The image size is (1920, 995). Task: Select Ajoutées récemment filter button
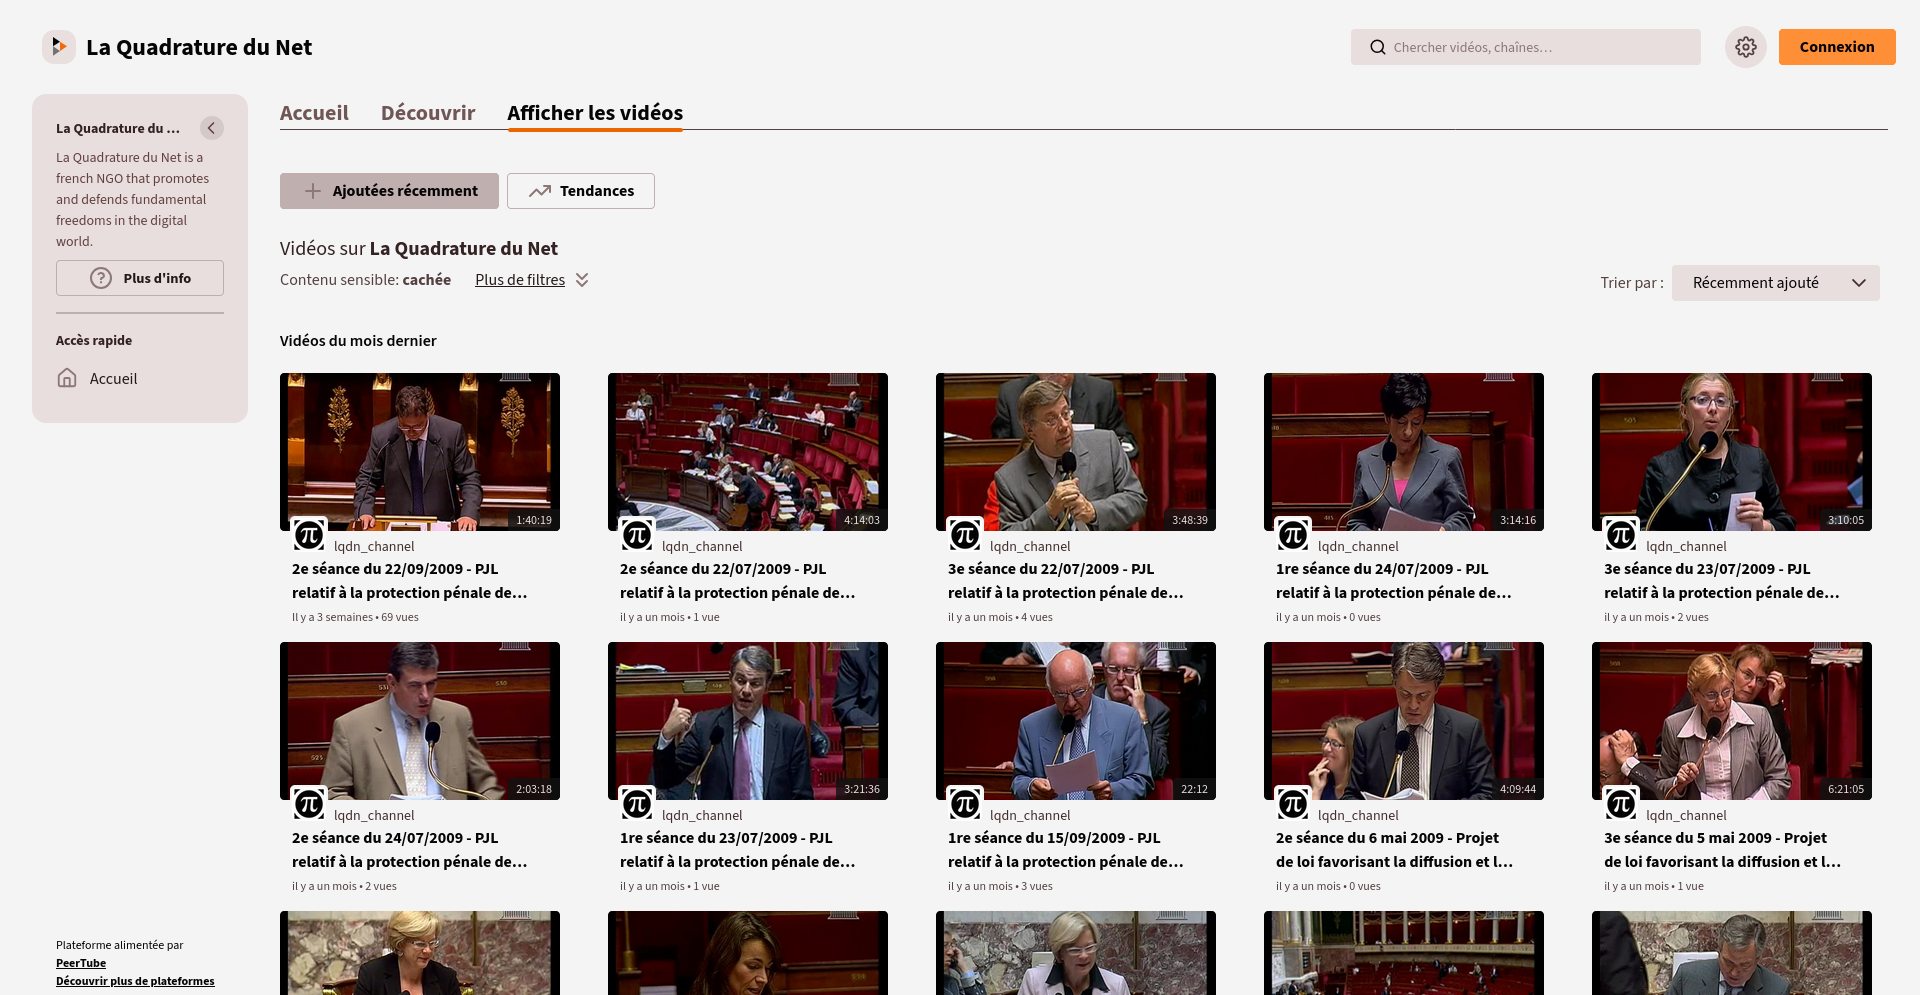[x=389, y=191]
